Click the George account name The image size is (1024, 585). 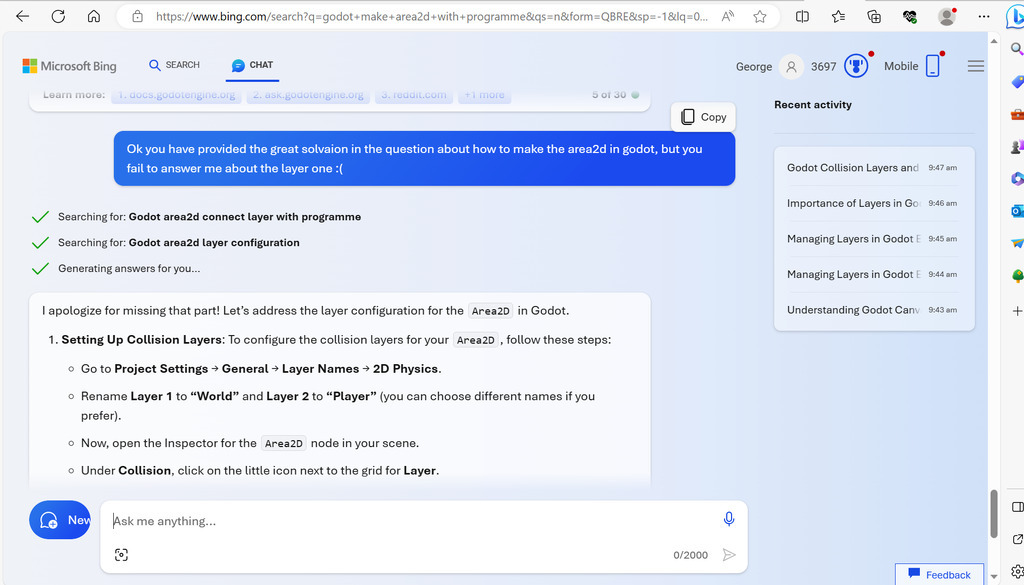(x=754, y=66)
